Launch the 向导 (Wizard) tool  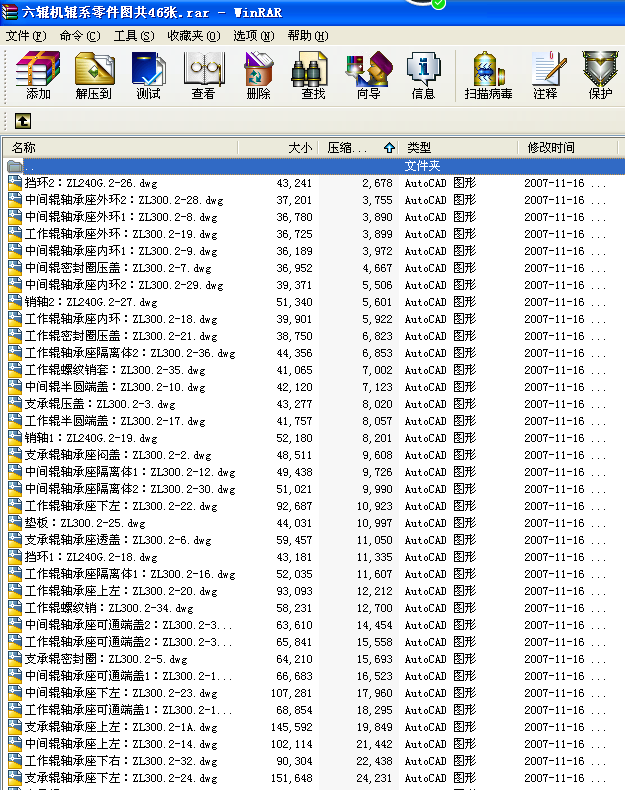pyautogui.click(x=369, y=75)
